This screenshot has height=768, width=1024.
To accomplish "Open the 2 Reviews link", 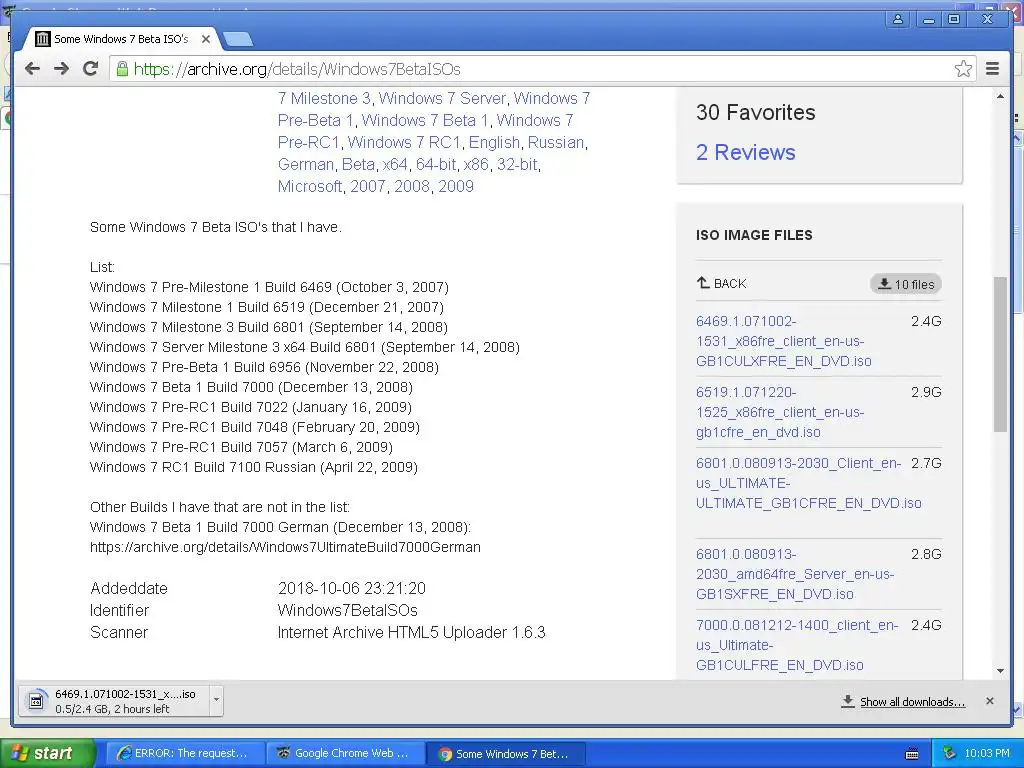I will (745, 152).
